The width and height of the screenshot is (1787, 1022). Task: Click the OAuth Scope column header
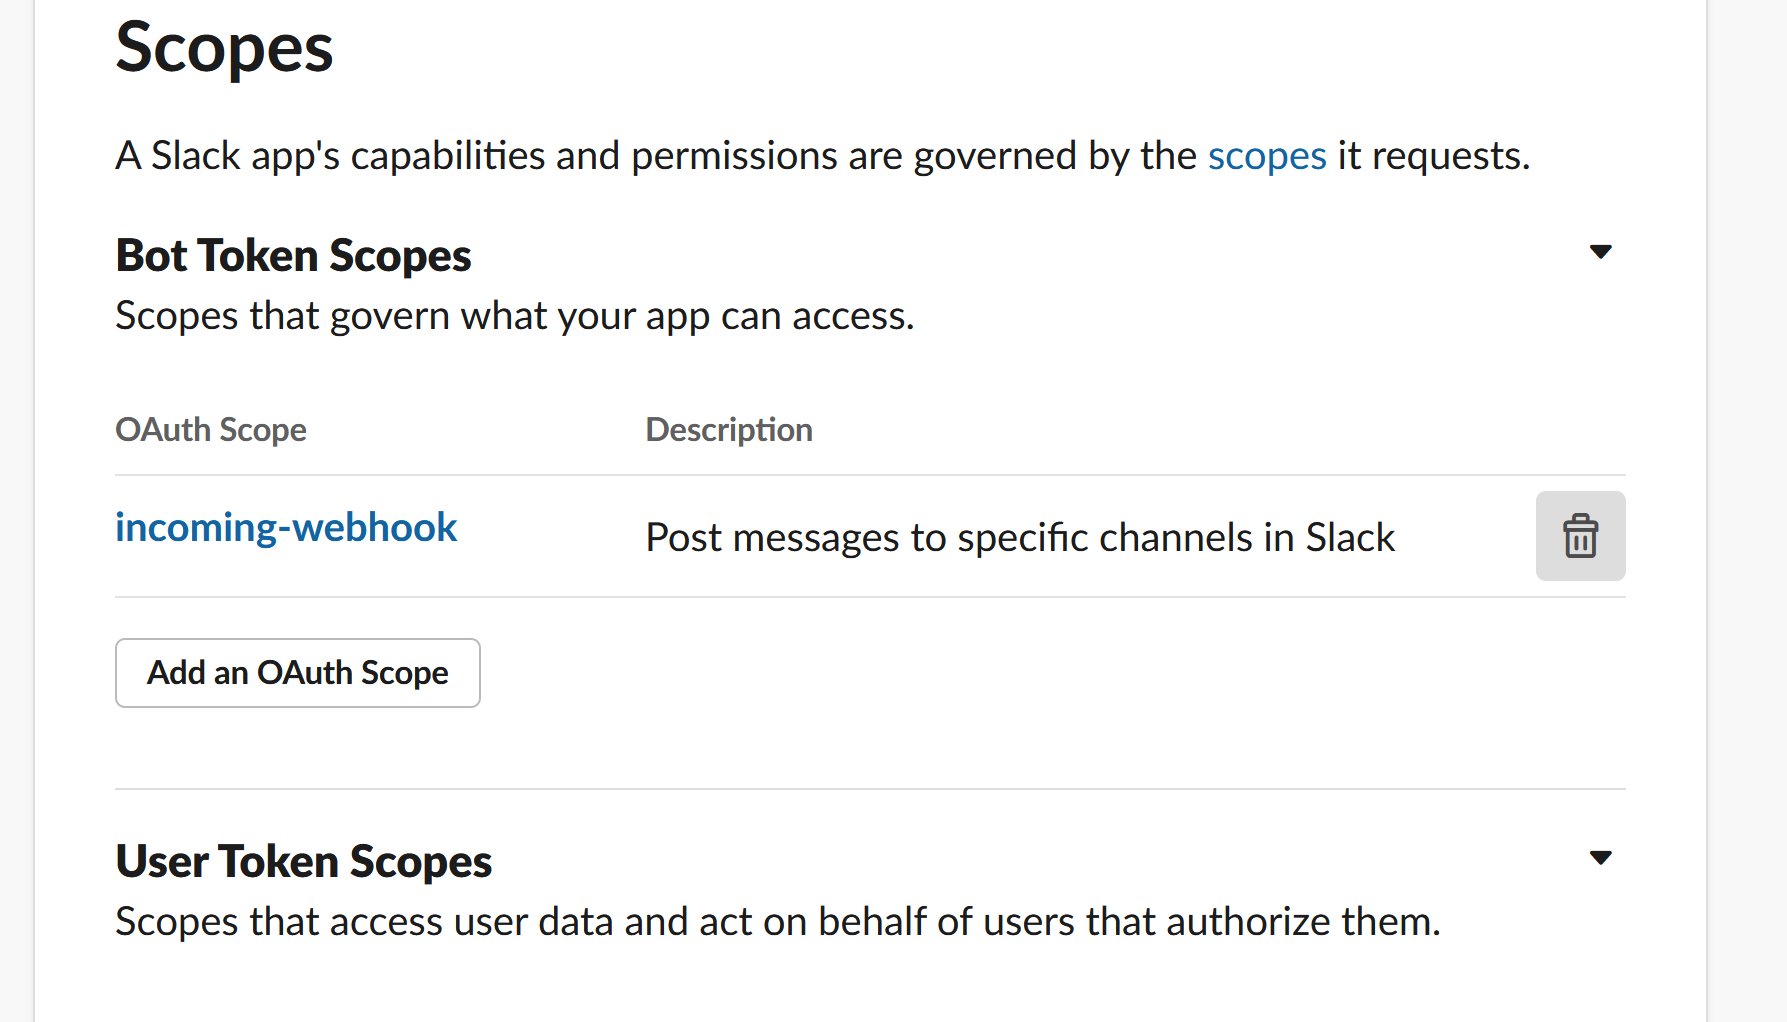tap(211, 430)
